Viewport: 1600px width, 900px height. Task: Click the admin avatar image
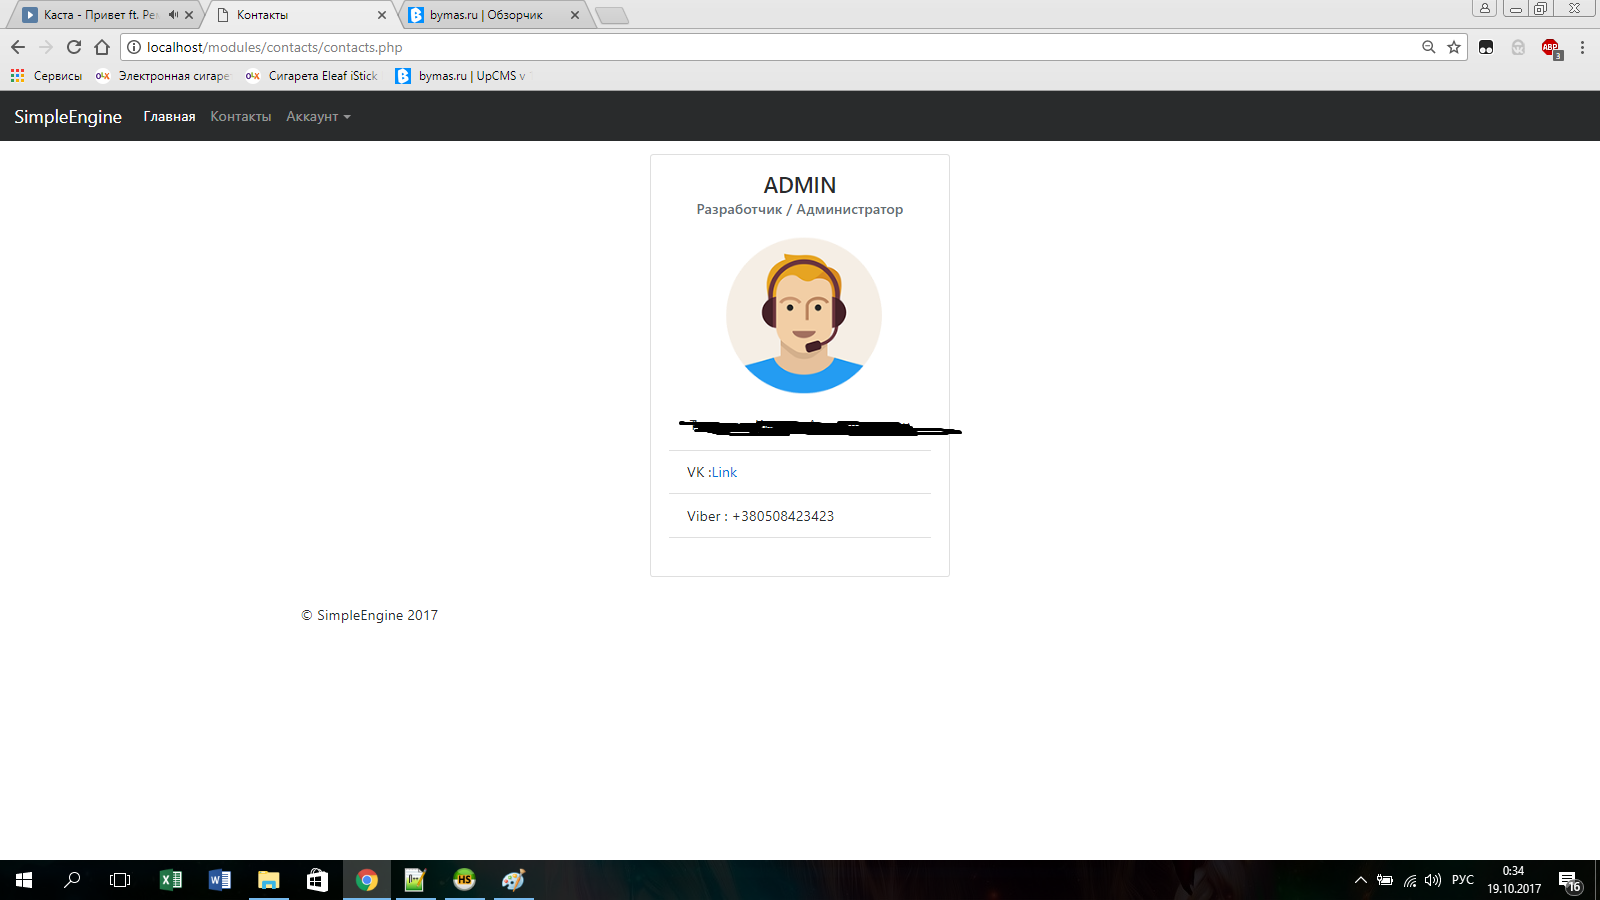tap(803, 315)
